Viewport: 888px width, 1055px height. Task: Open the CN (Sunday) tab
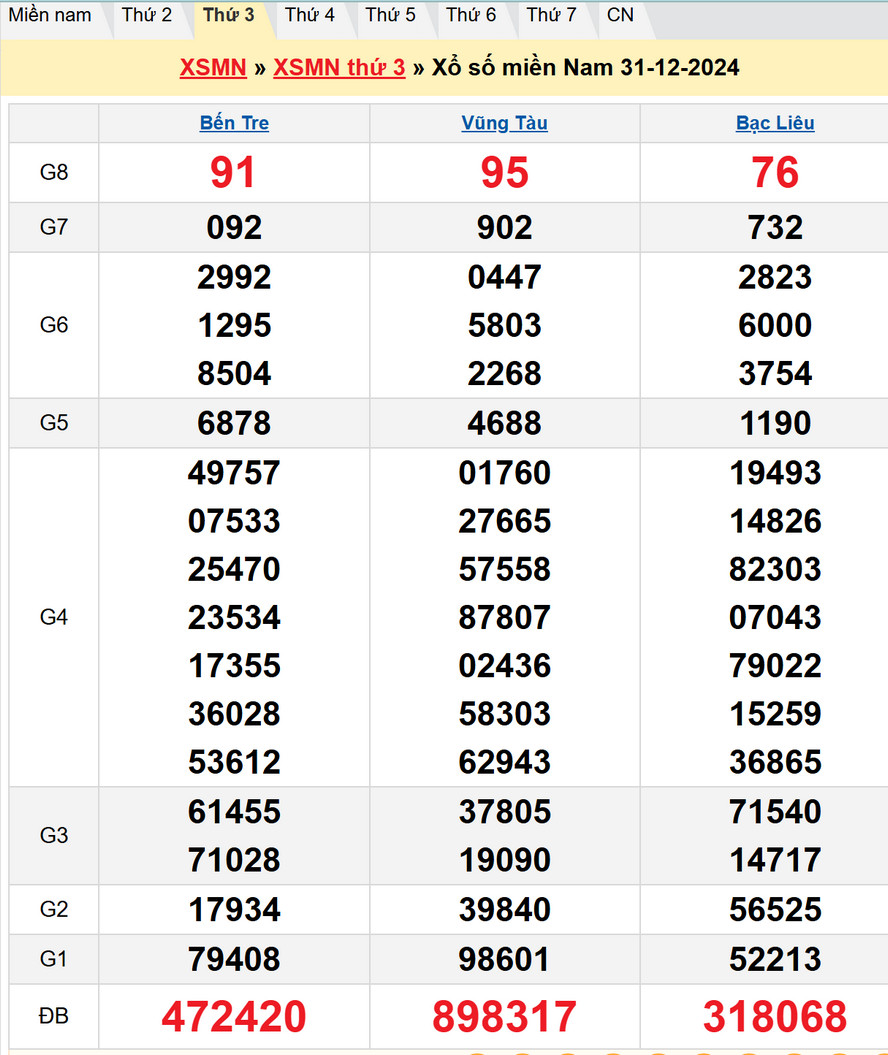click(x=620, y=15)
